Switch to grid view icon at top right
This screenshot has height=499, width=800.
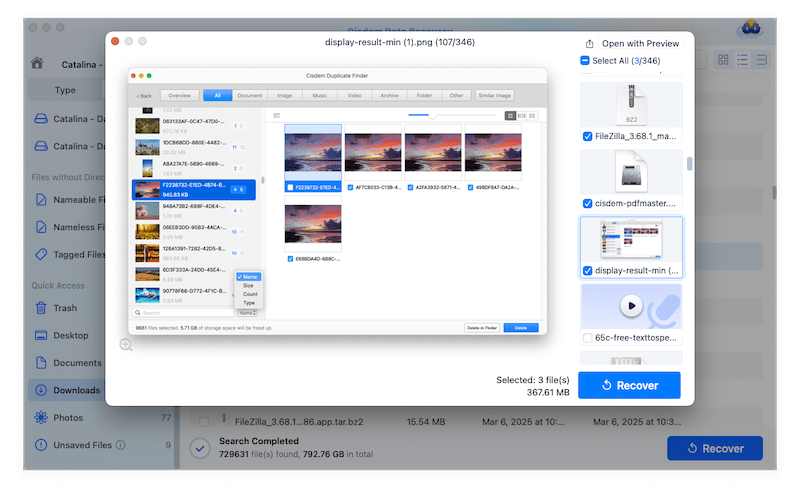pos(723,61)
